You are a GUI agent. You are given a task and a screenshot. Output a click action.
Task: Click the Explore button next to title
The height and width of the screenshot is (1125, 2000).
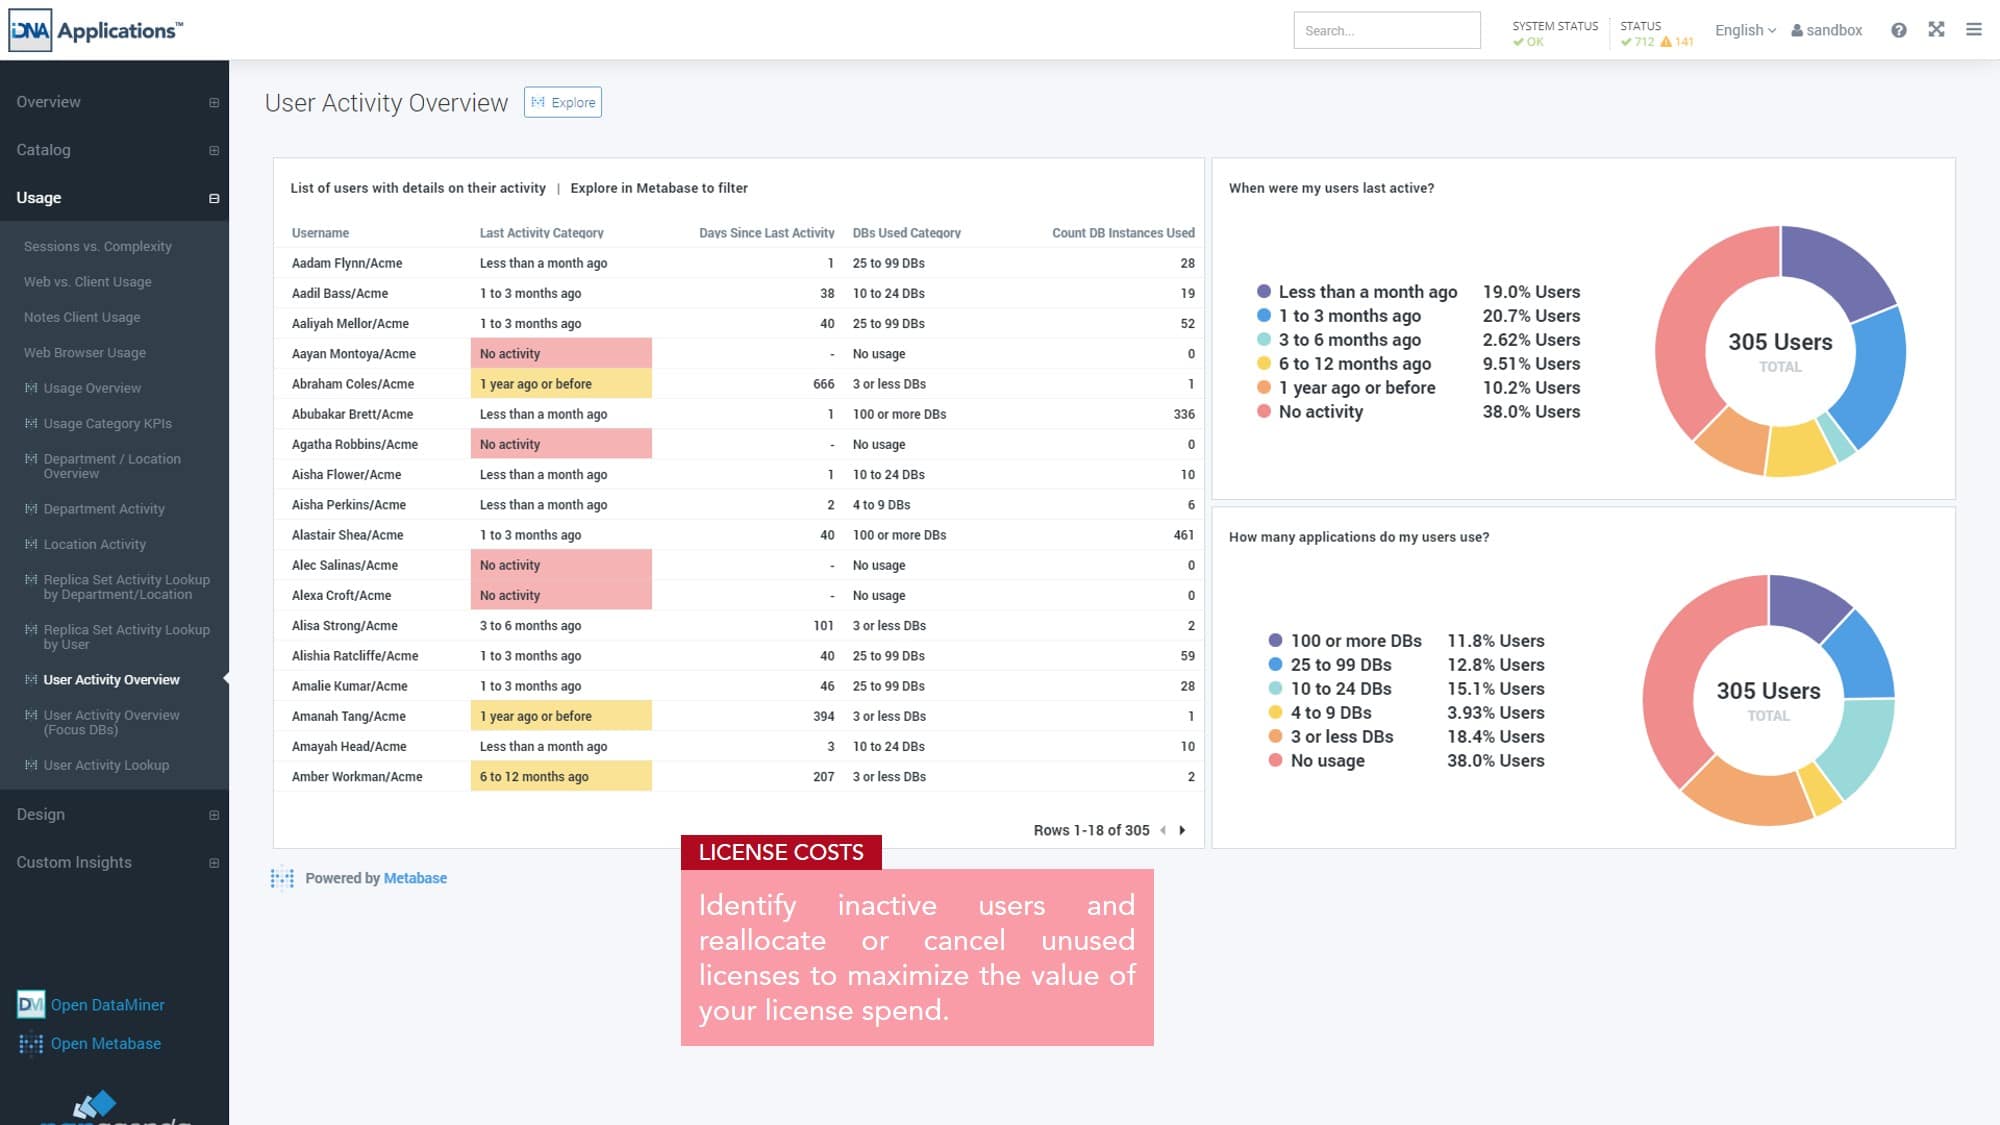click(563, 102)
